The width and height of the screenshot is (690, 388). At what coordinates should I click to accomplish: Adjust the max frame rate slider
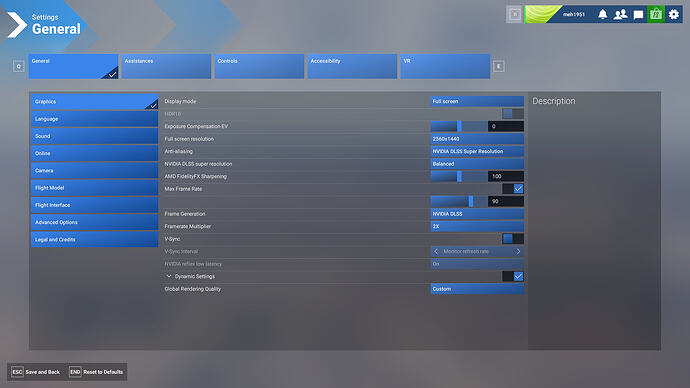459,201
